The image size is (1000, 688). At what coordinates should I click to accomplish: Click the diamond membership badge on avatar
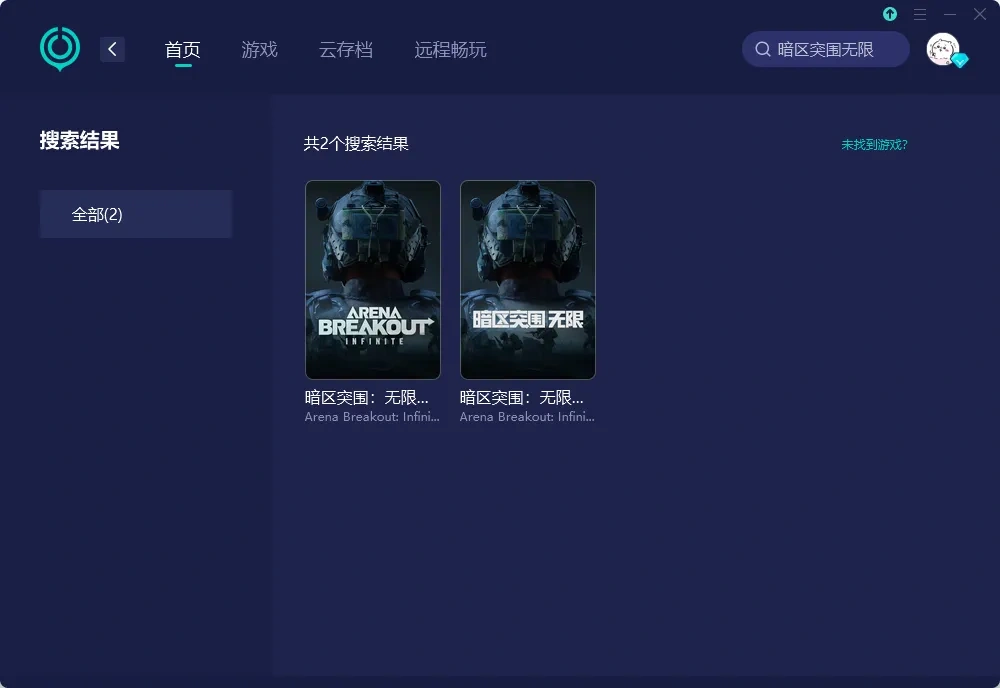point(958,62)
